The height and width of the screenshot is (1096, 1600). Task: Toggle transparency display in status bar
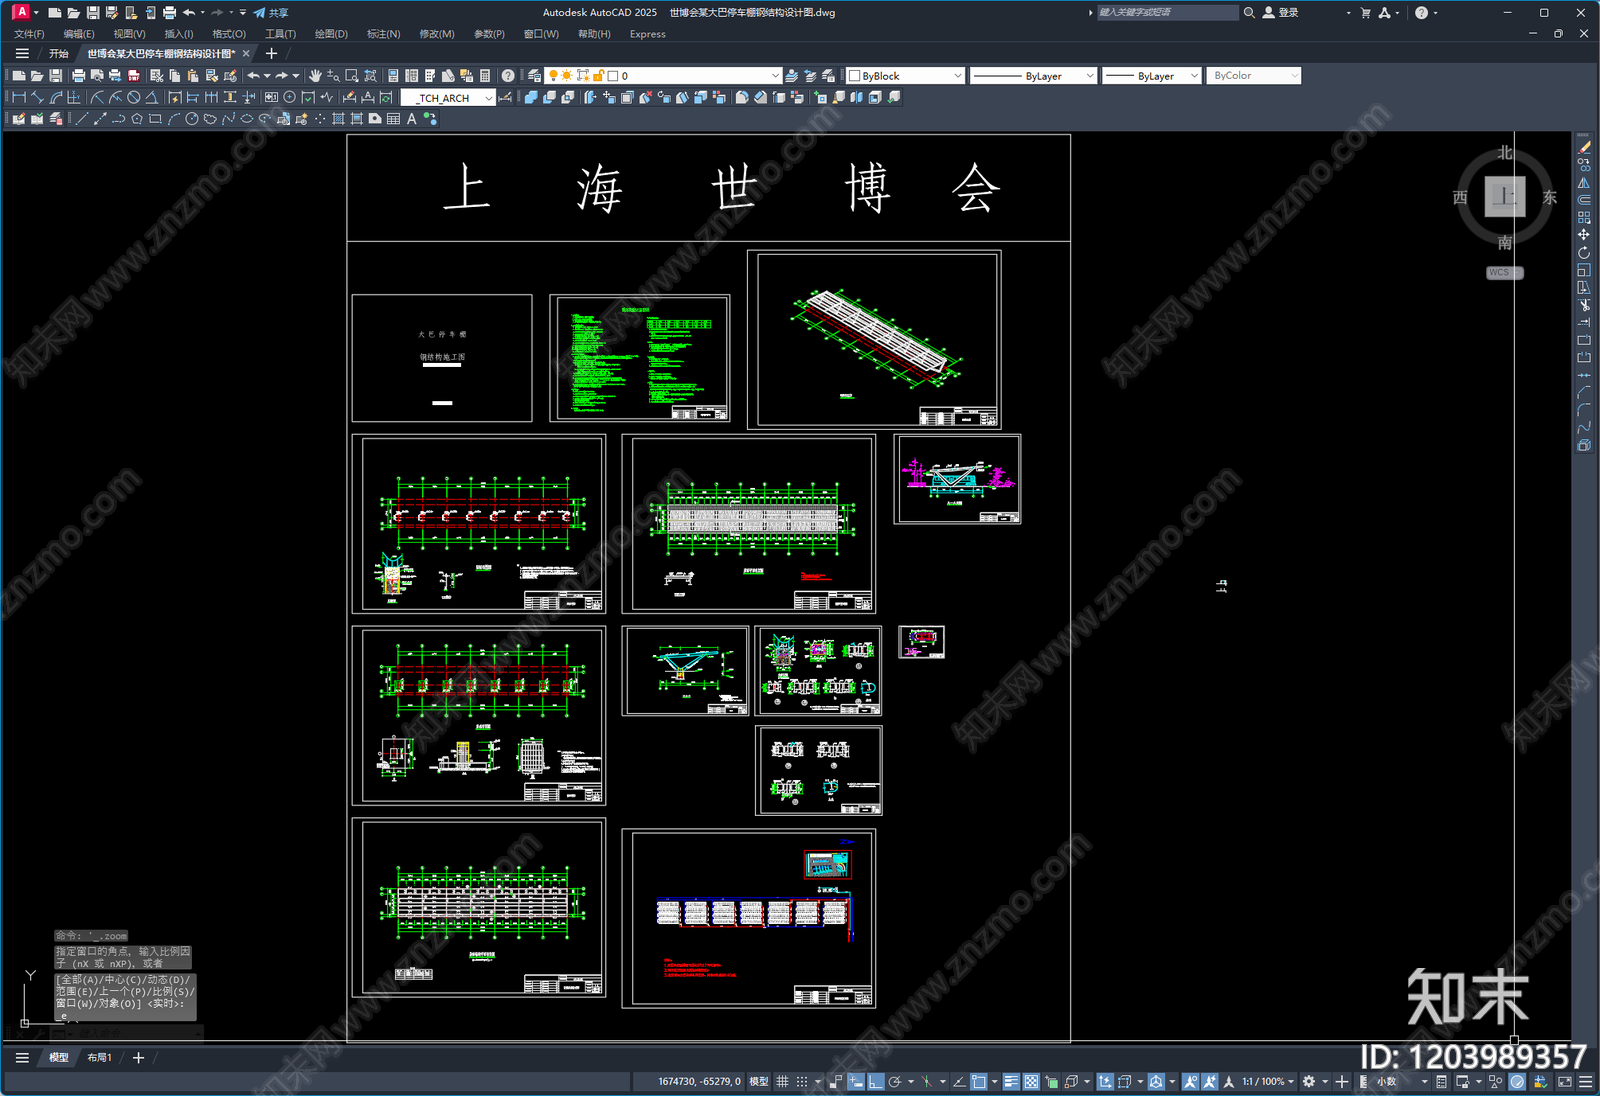coord(1031,1082)
